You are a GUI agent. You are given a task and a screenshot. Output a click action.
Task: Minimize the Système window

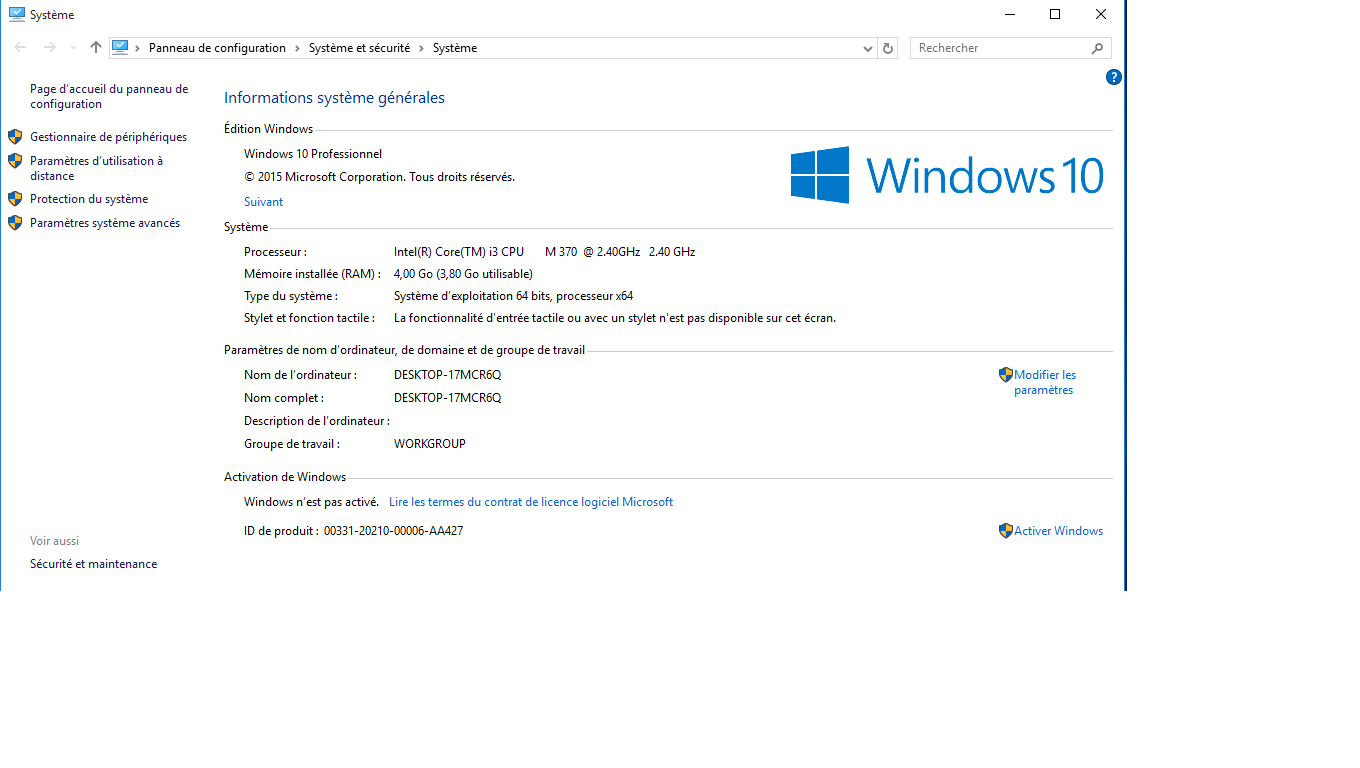click(1009, 14)
